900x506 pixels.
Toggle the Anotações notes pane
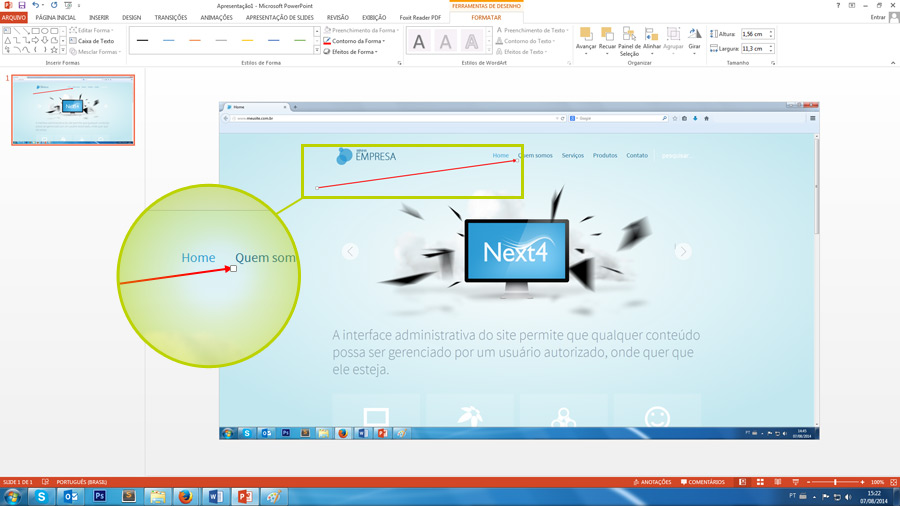pos(652,482)
